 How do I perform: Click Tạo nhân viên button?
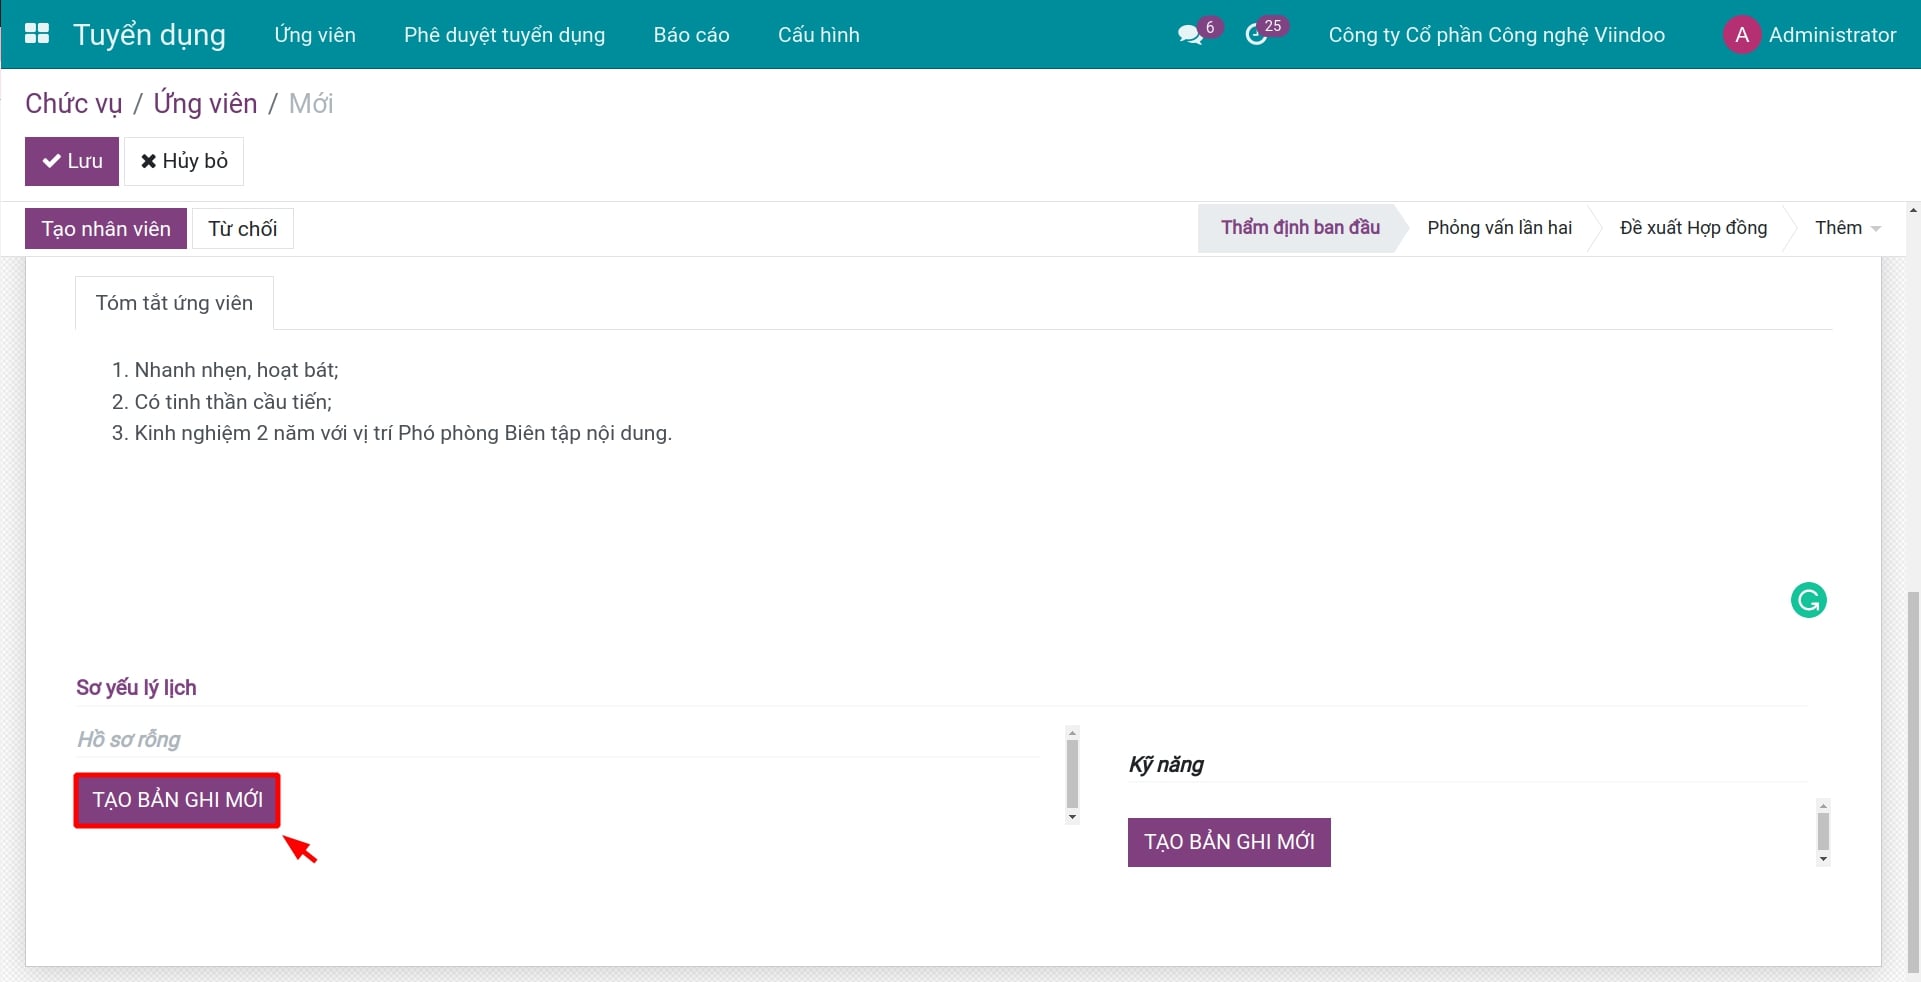point(106,229)
